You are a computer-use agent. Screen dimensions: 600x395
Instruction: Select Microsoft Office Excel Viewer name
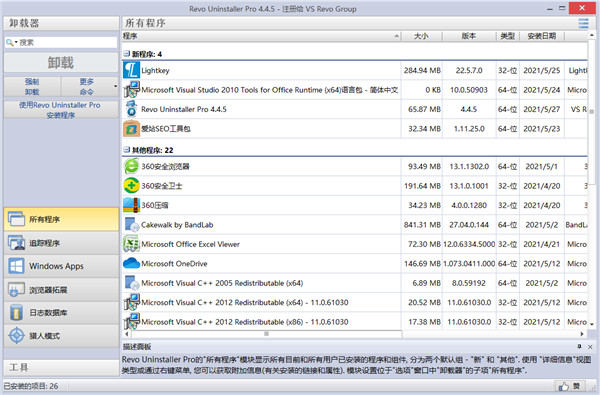[x=191, y=244]
